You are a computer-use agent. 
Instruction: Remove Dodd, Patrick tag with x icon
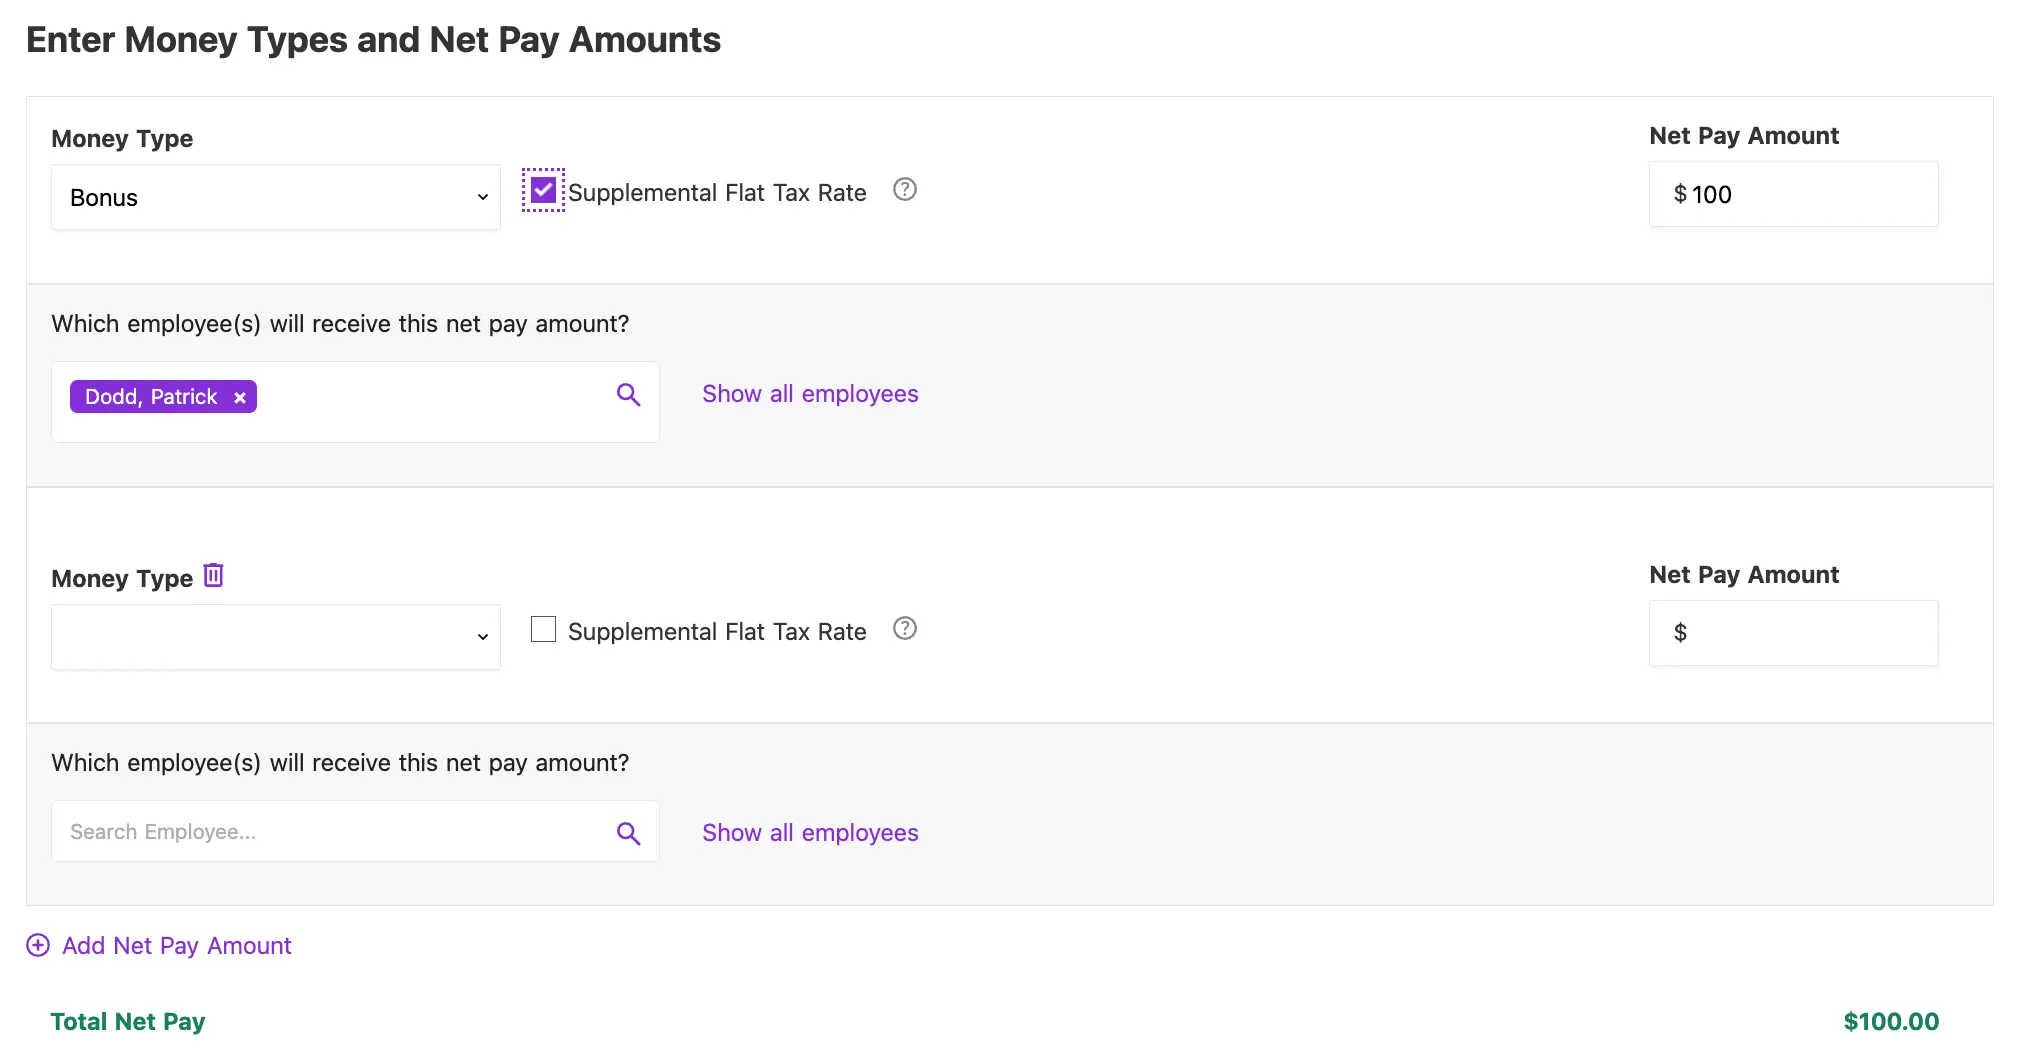coord(240,398)
